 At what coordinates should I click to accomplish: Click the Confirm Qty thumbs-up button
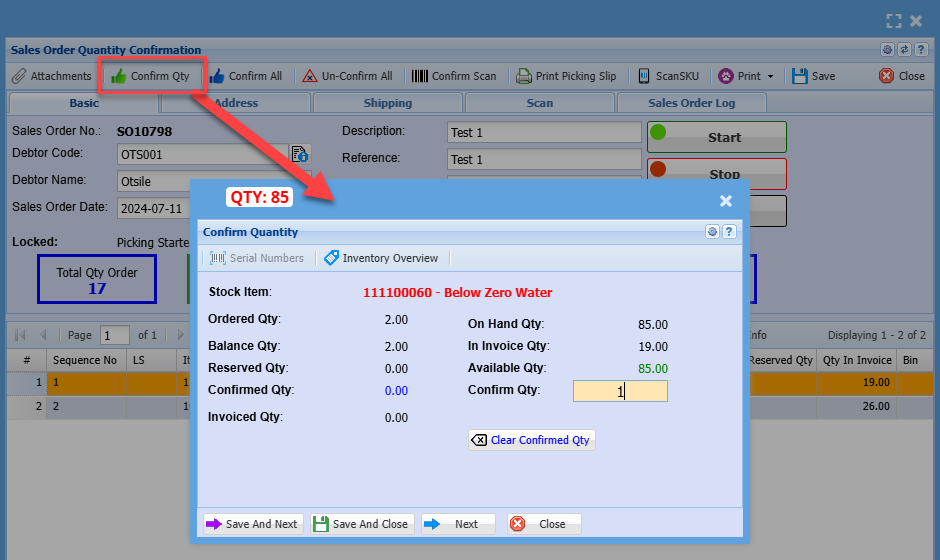150,76
